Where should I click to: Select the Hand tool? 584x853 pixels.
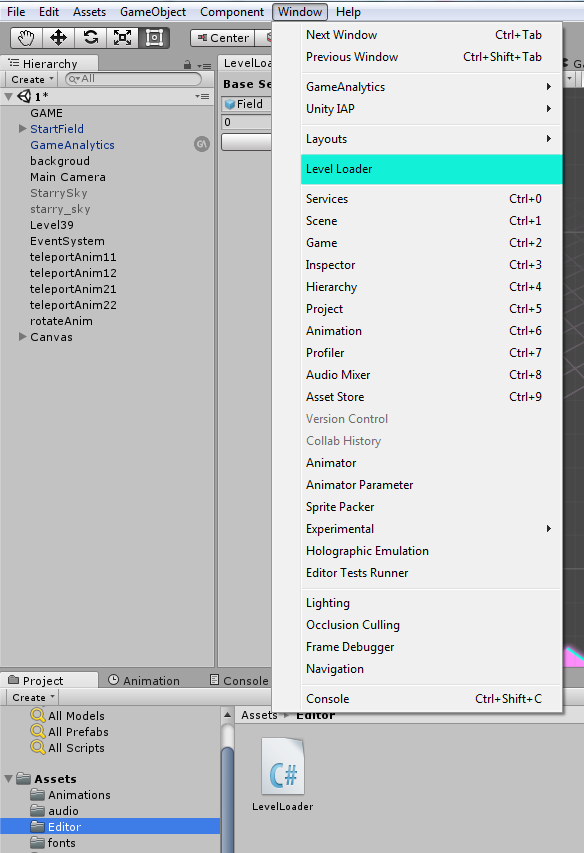(26, 38)
